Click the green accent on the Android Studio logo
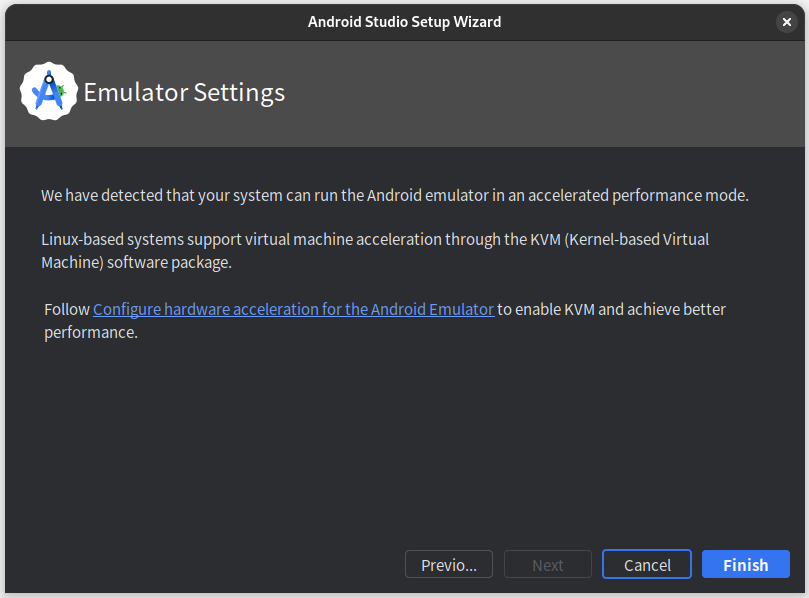This screenshot has width=809, height=598. tap(61, 91)
